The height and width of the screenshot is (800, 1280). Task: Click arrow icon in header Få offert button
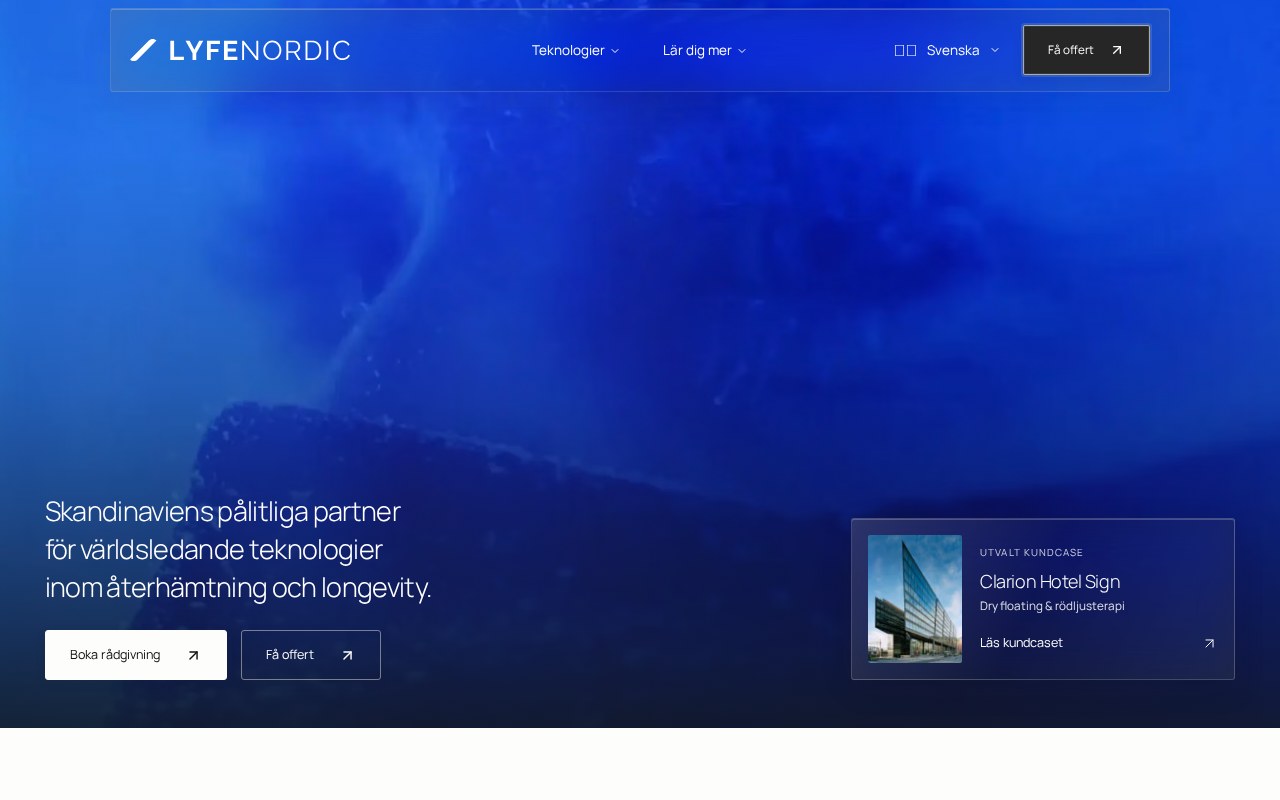1117,50
